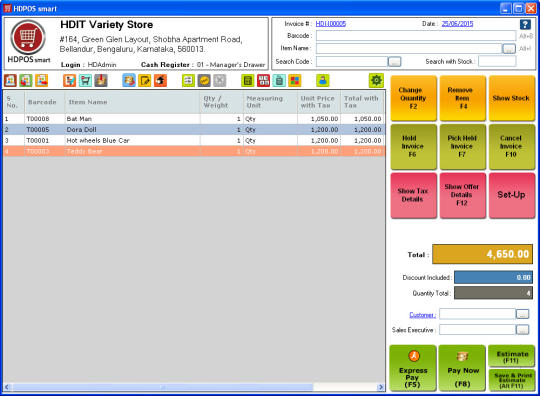
Task: Select the highlighted Teddy Bear row
Action: [194, 151]
